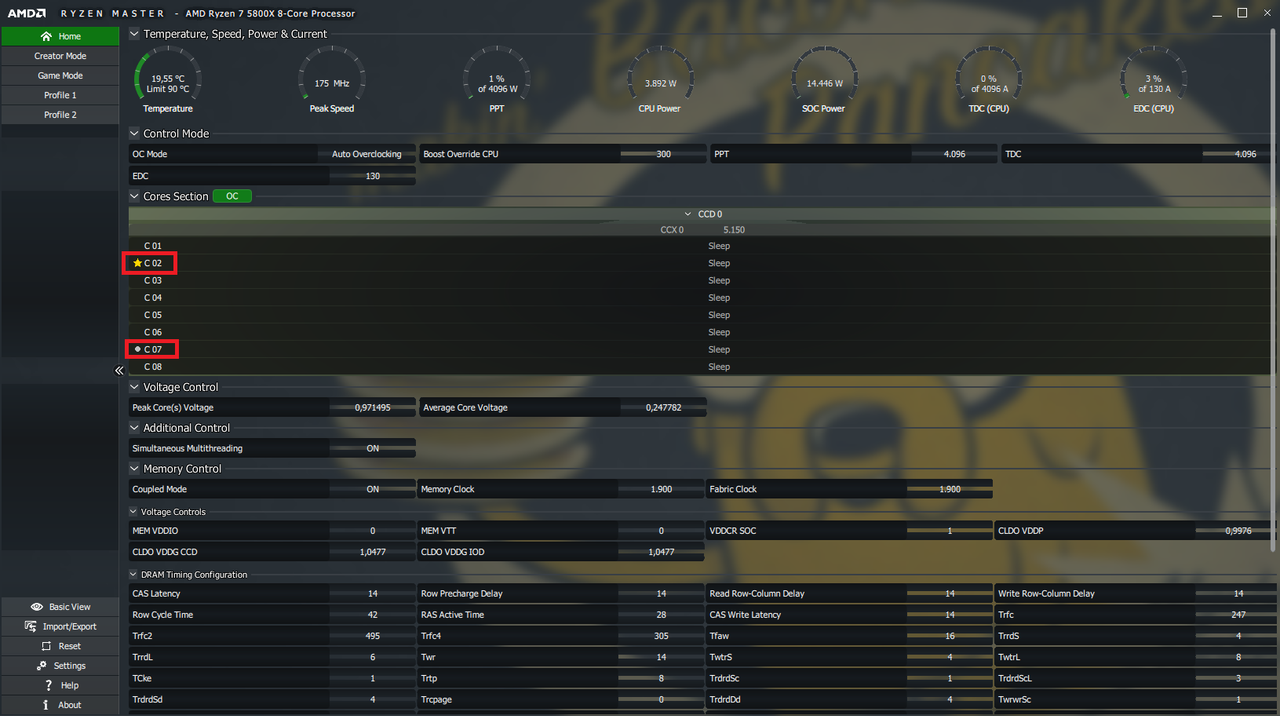Click the PPT gauge dial
This screenshot has height=716, width=1280.
click(497, 76)
